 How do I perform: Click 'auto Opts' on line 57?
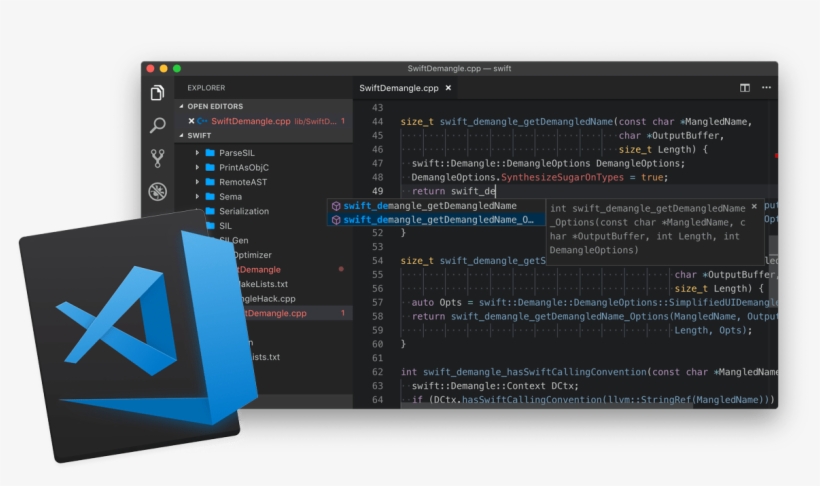437,303
